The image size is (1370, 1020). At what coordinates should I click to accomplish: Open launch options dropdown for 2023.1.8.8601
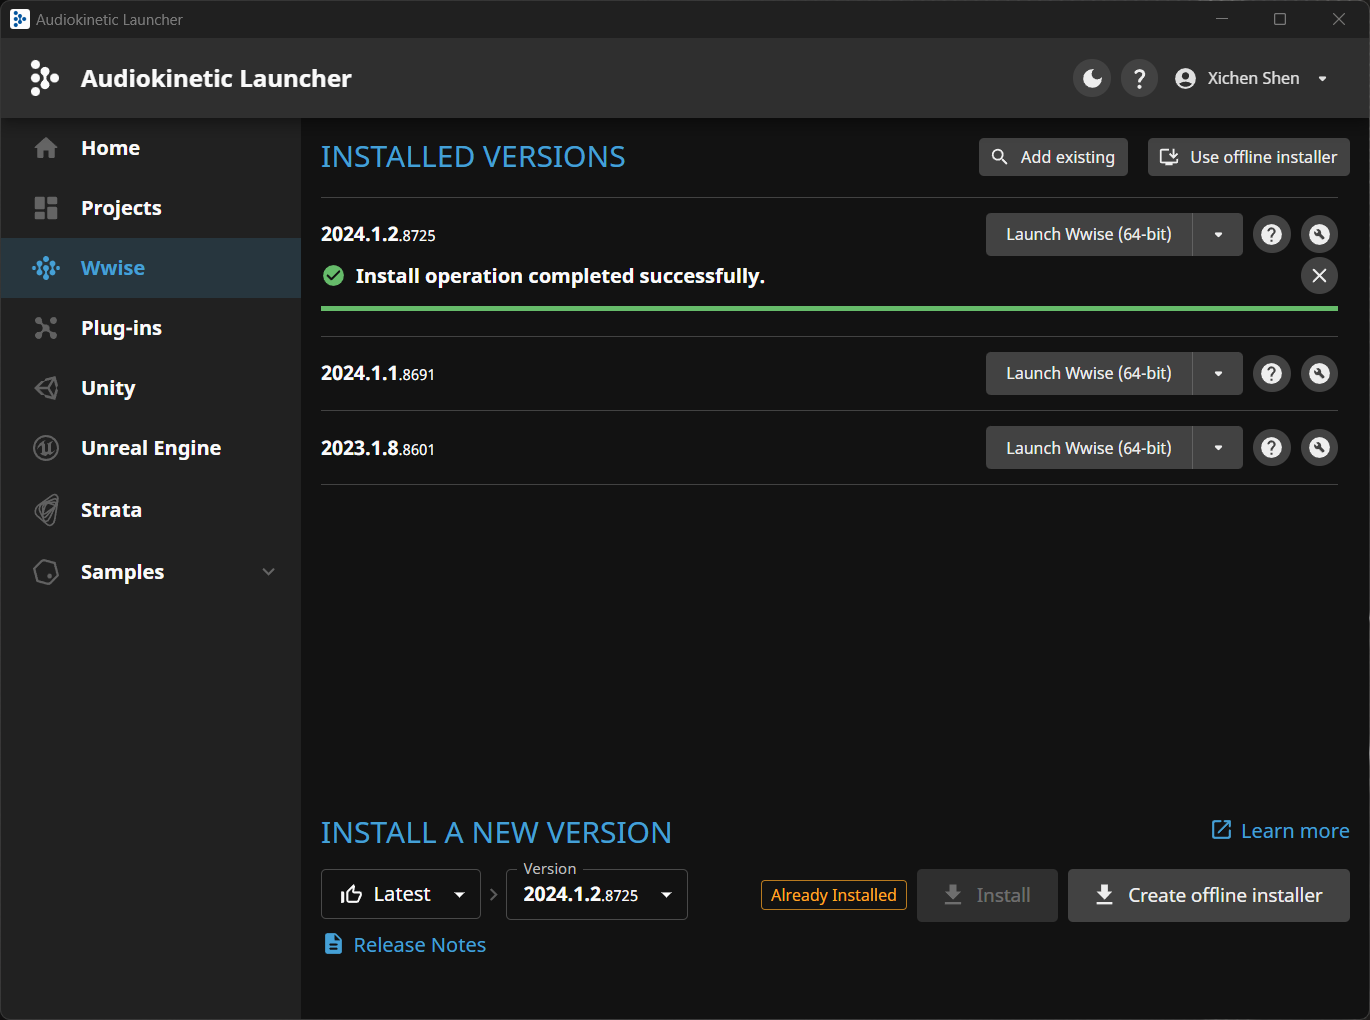pos(1218,448)
